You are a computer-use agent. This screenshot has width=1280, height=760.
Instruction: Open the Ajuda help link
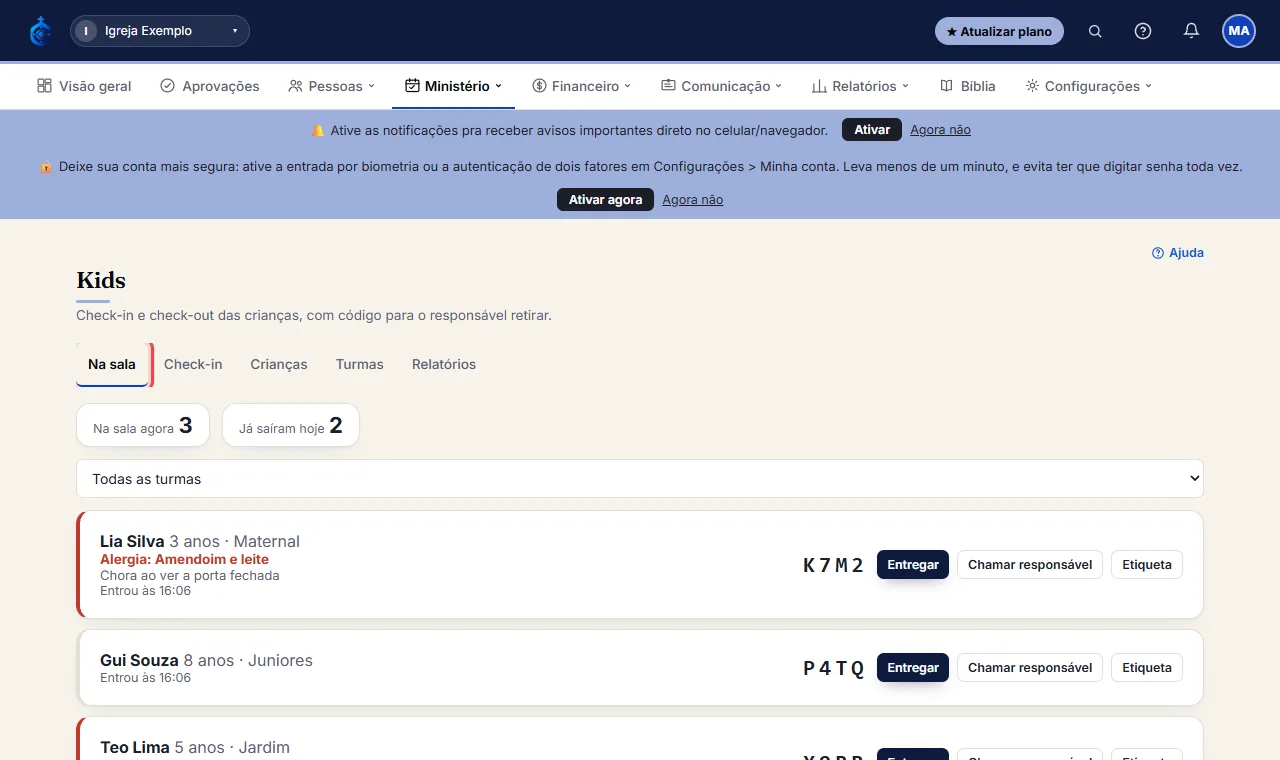tap(1178, 253)
